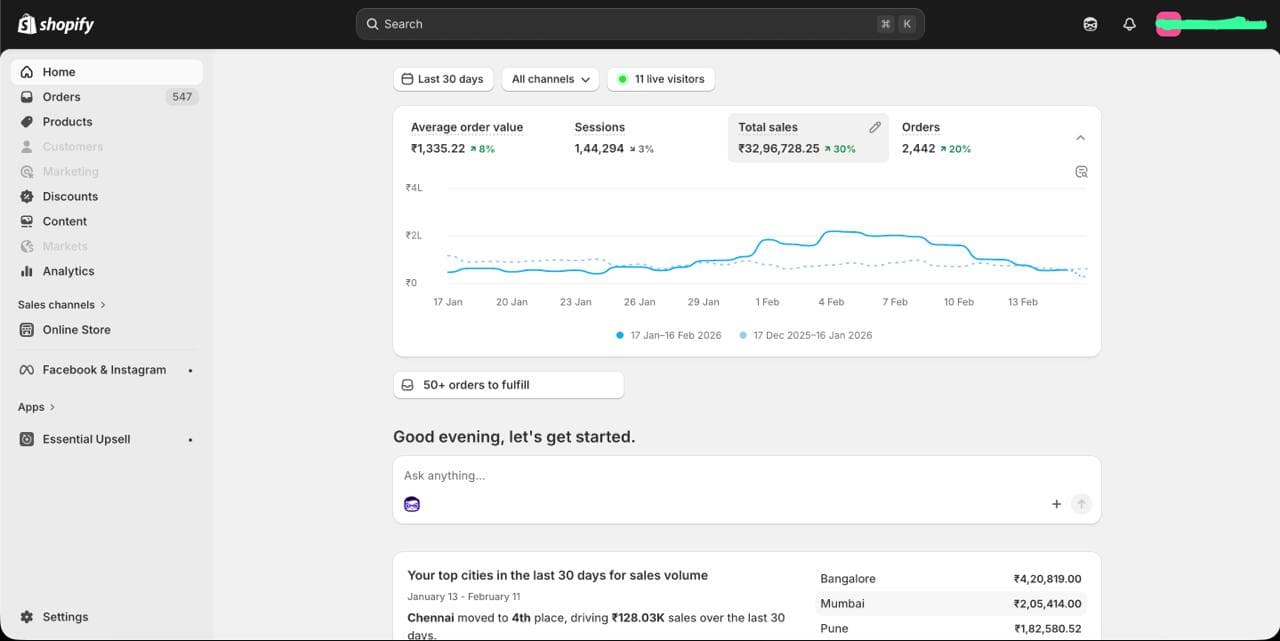Toggle comparison period 17 Dec 2025–16 Jan 2026 legend

click(x=805, y=335)
